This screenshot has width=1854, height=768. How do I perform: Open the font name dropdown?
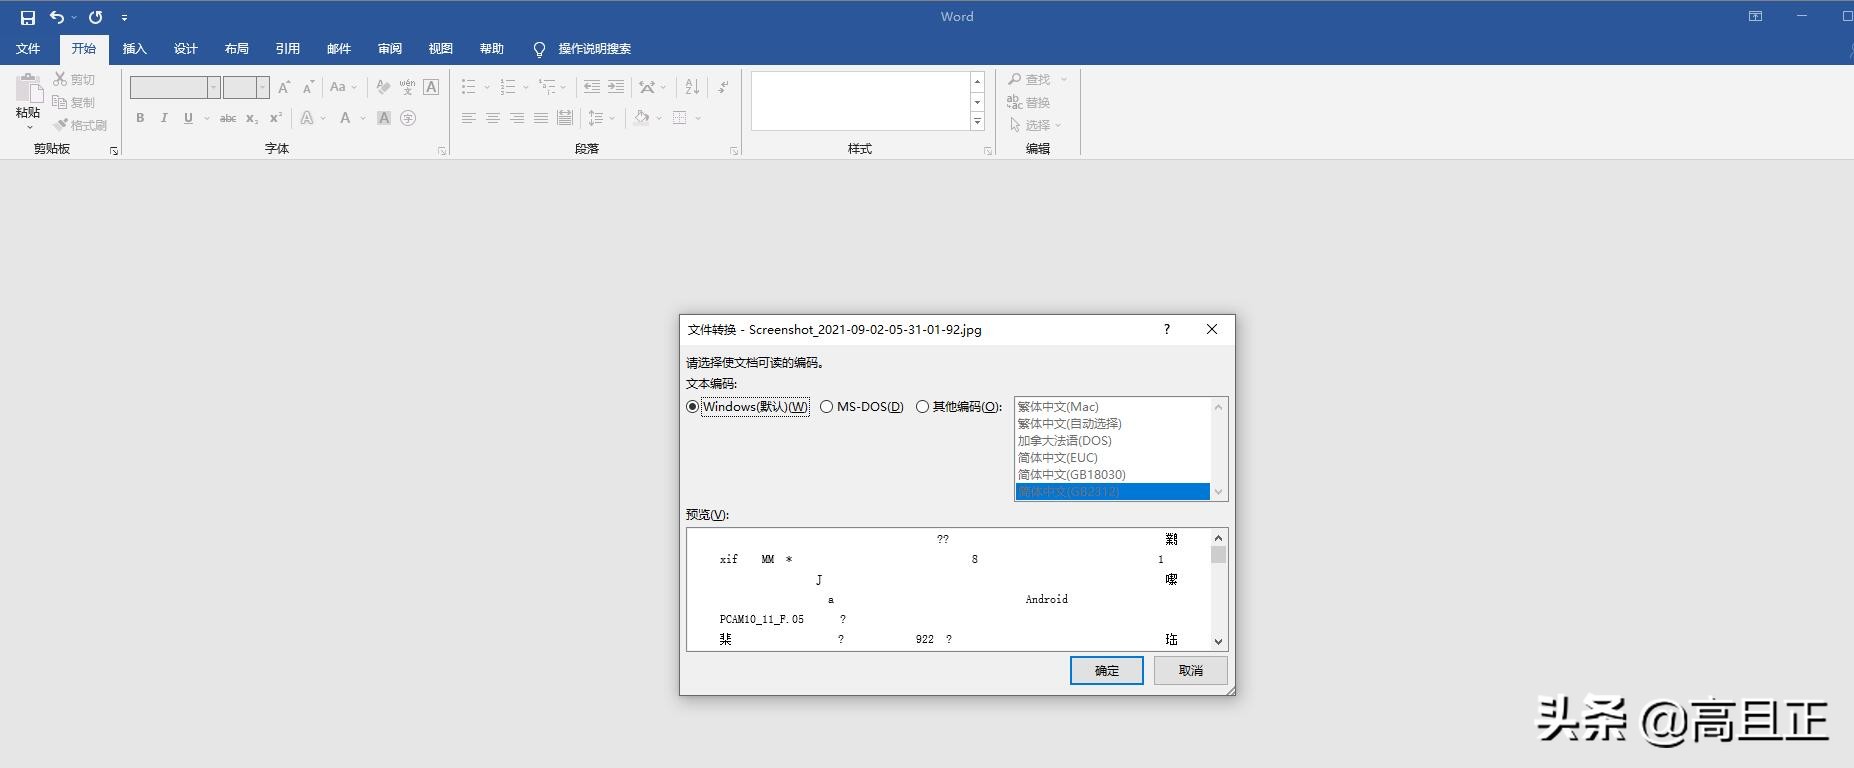click(x=213, y=87)
